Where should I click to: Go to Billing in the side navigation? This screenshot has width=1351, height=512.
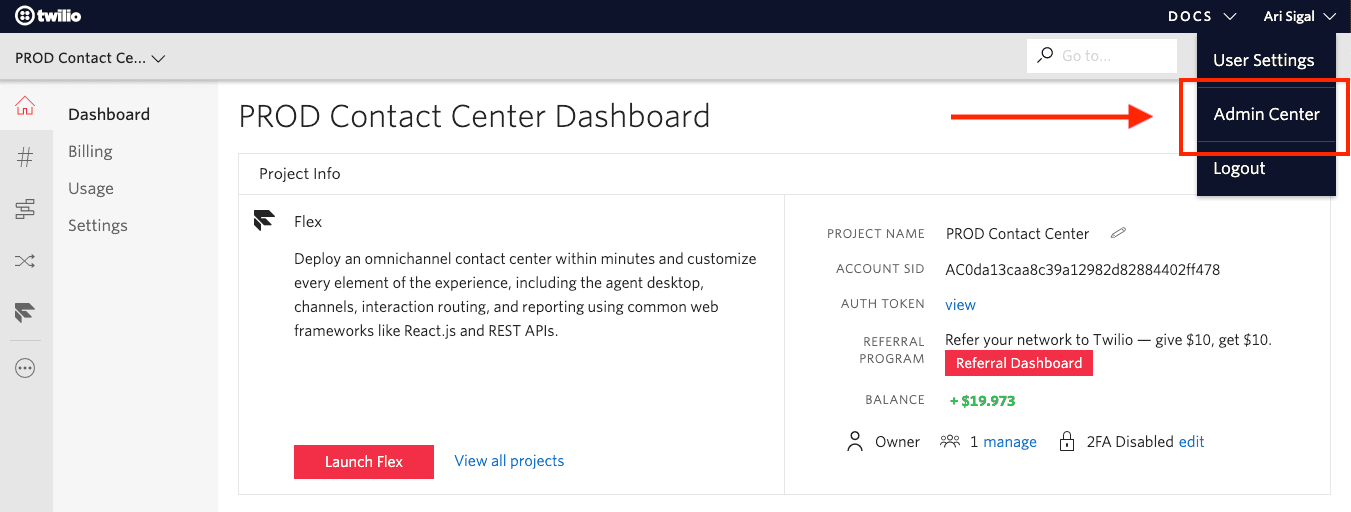90,151
